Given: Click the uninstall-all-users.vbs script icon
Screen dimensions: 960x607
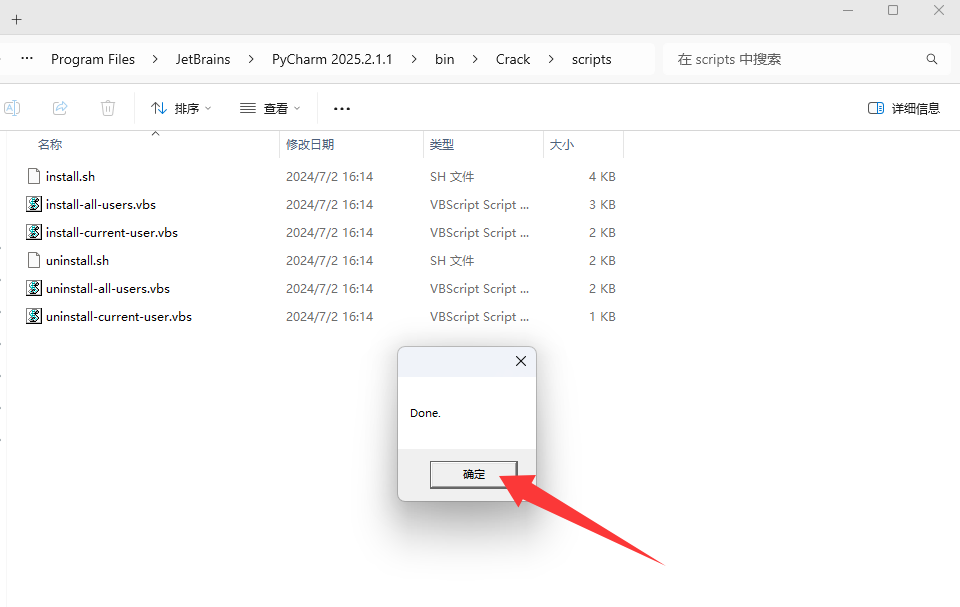Looking at the screenshot, I should click(34, 288).
